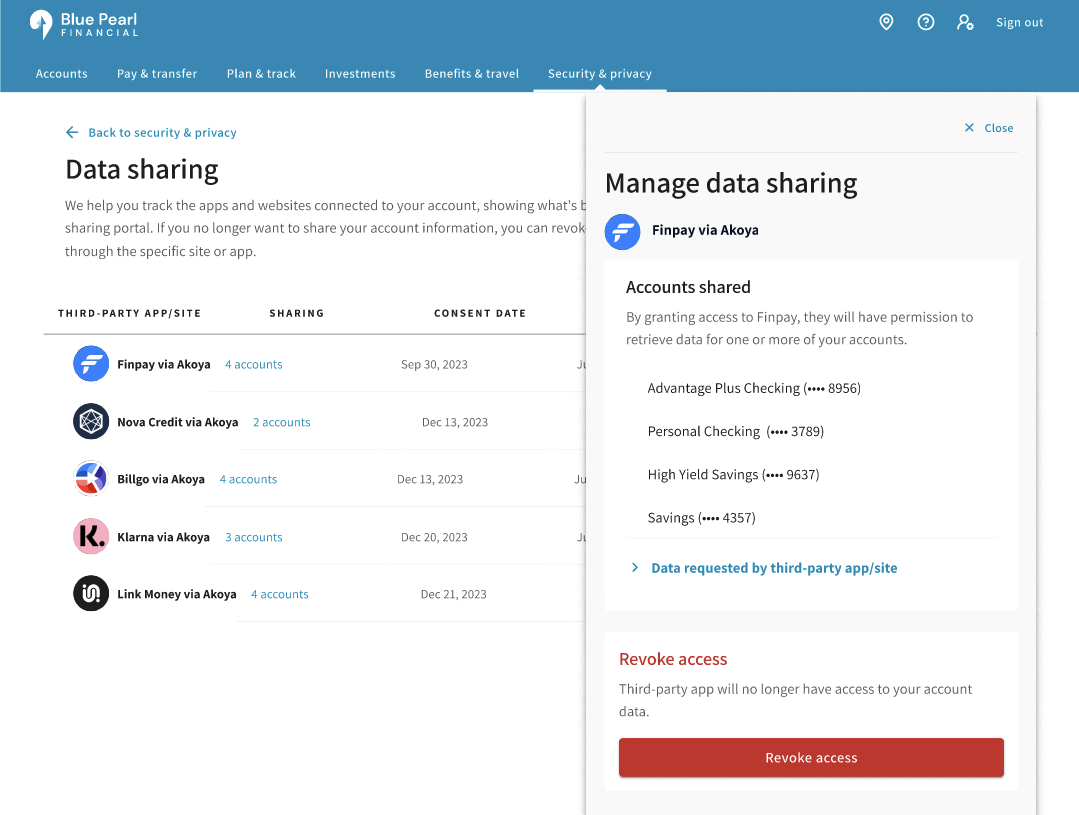Open the Benefits & travel menu
This screenshot has width=1079, height=815.
[471, 74]
